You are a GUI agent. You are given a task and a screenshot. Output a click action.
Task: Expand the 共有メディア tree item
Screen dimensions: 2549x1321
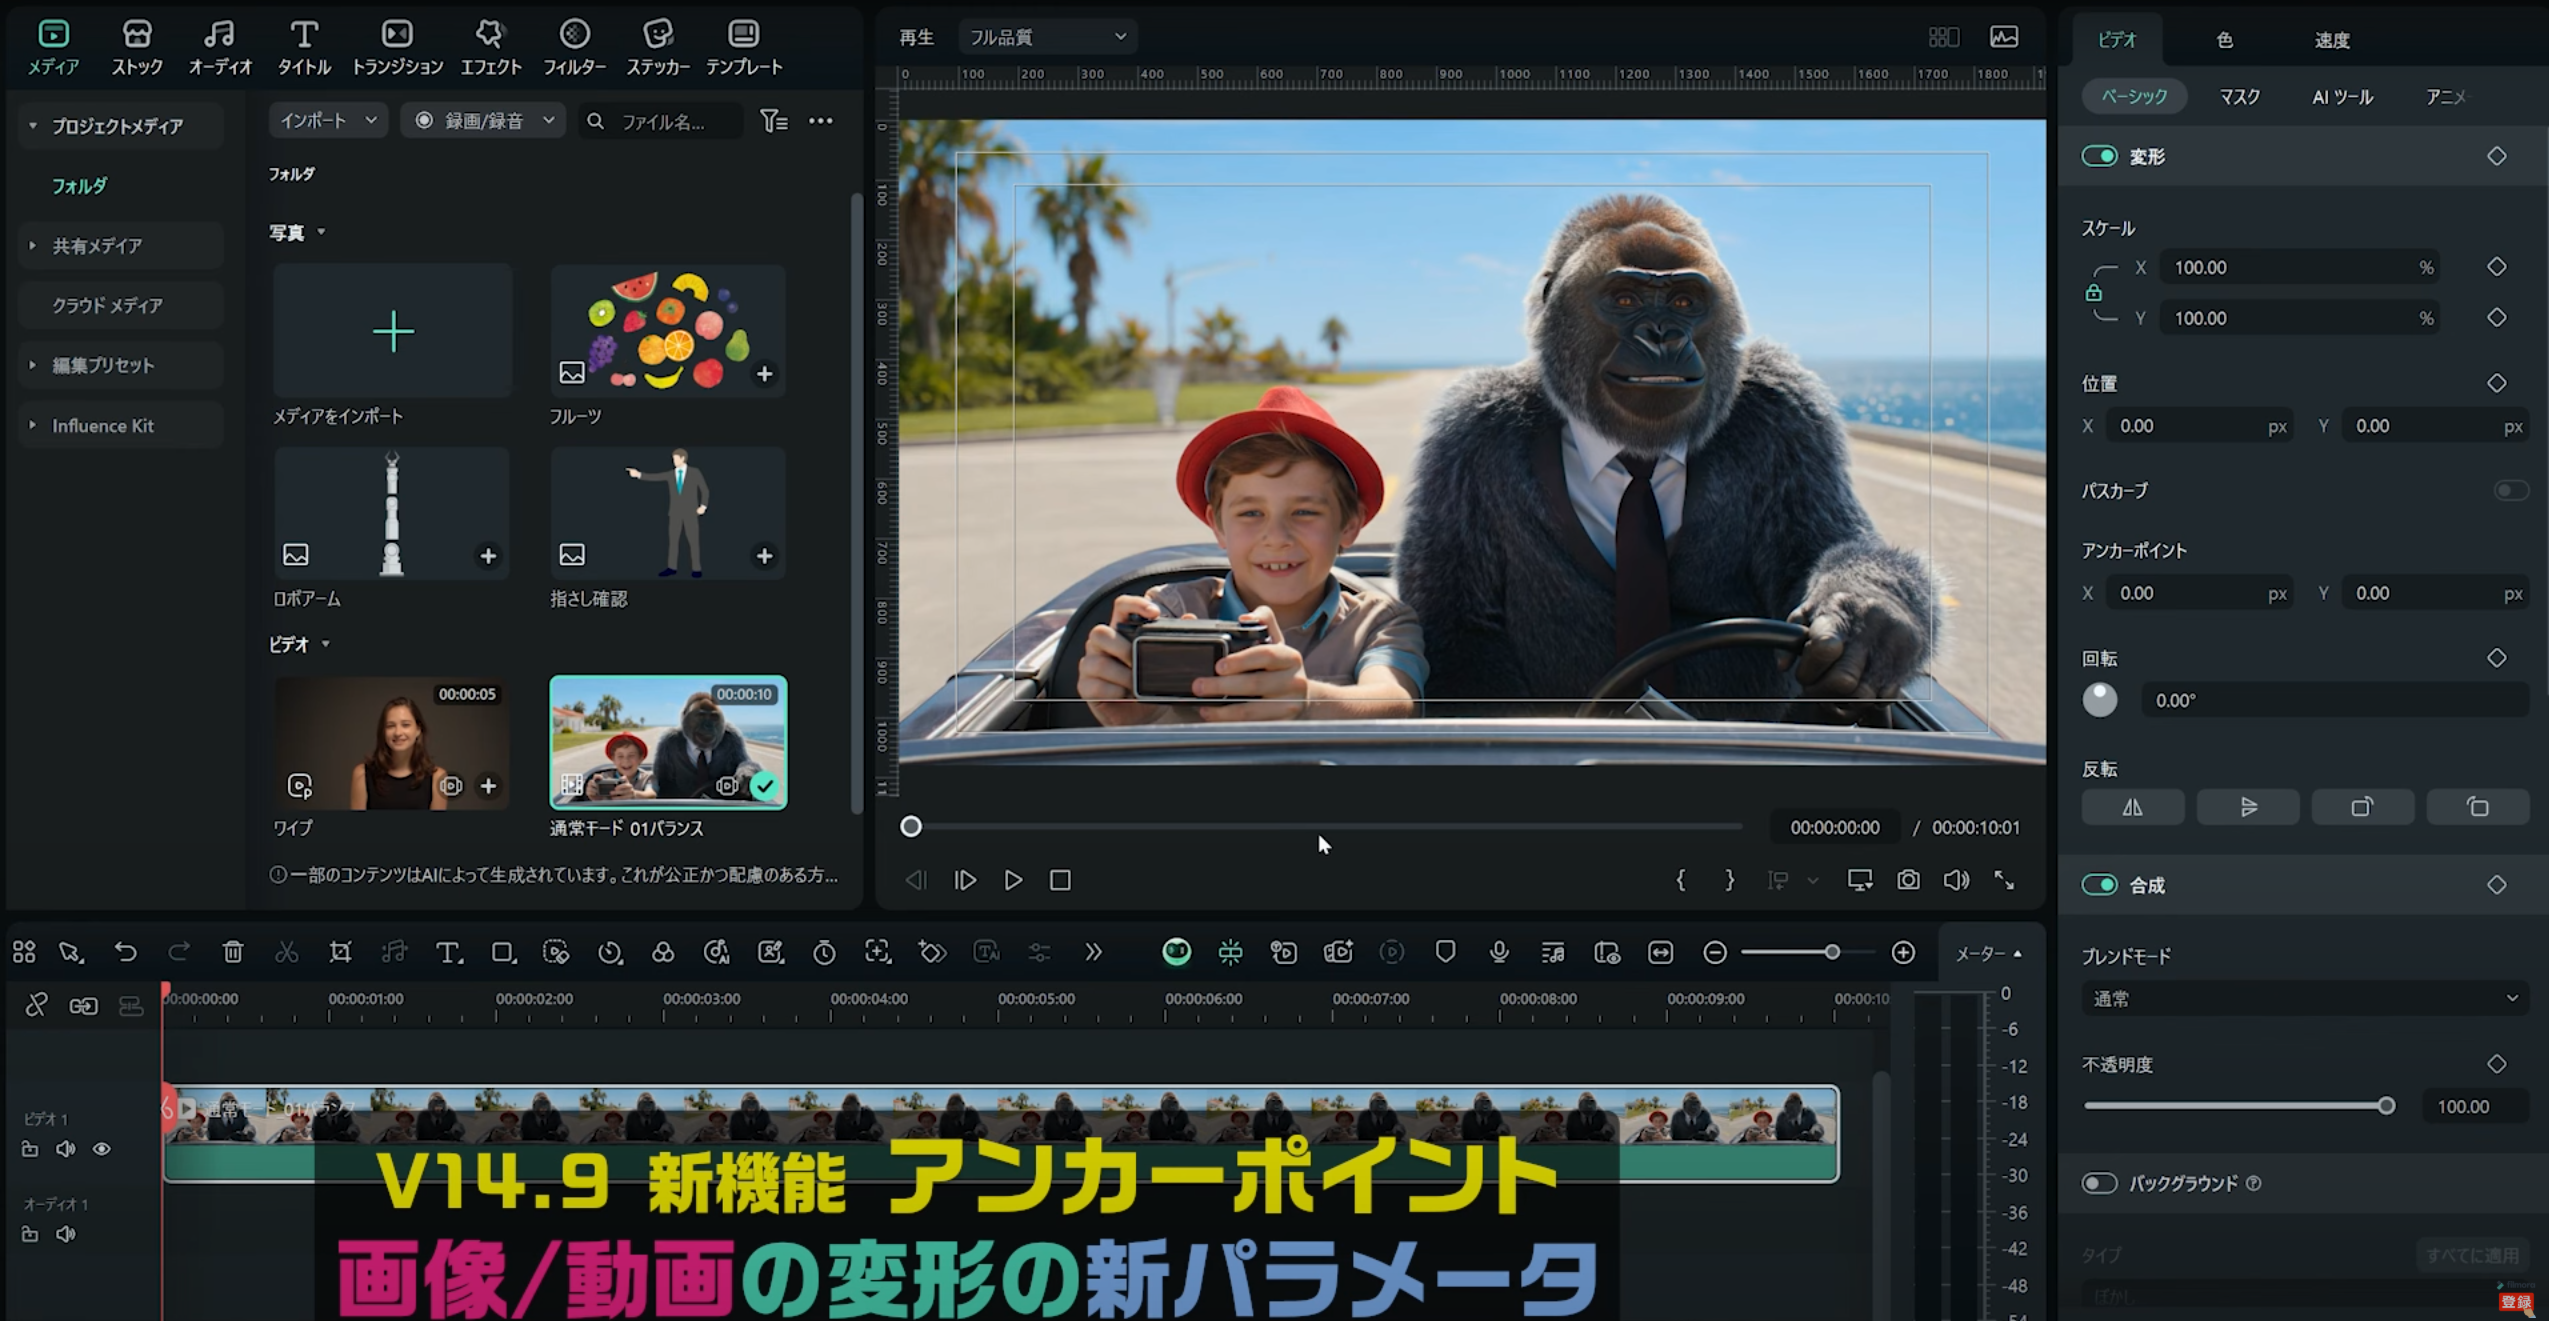pos(33,245)
